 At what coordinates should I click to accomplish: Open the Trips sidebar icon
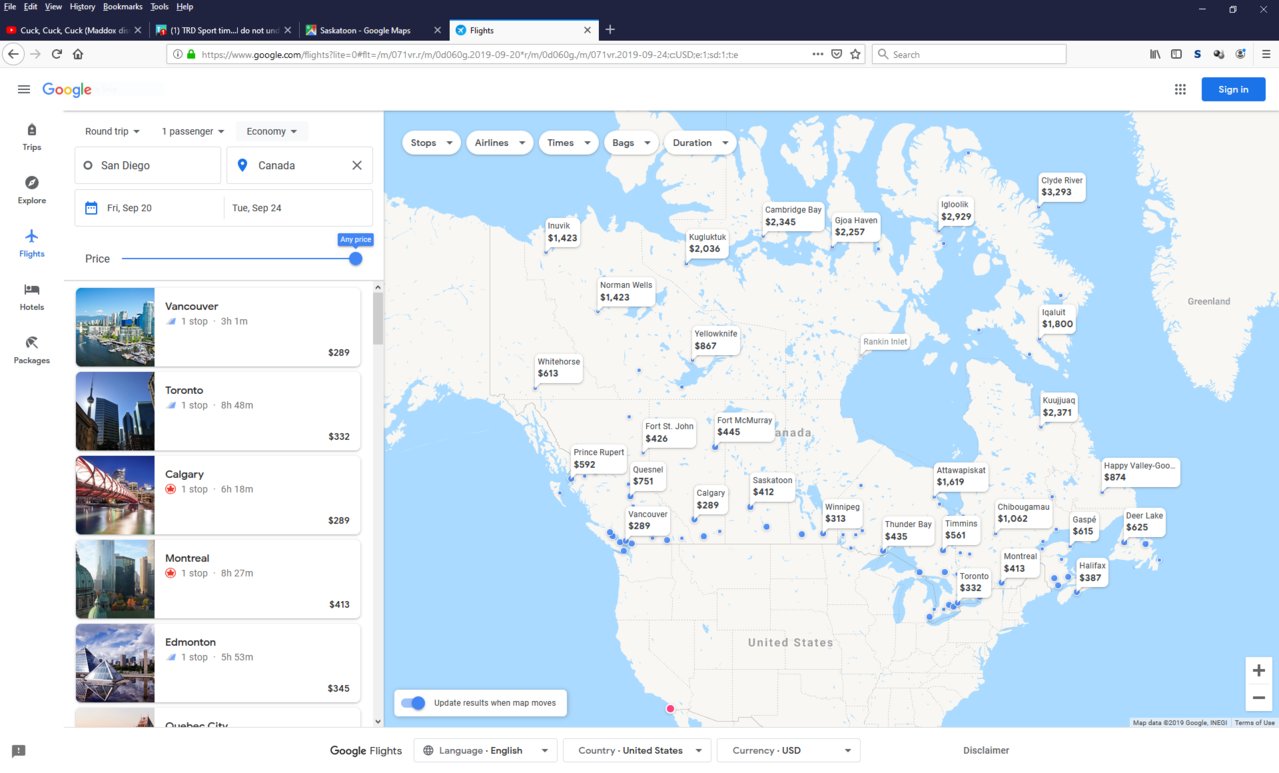[x=32, y=137]
